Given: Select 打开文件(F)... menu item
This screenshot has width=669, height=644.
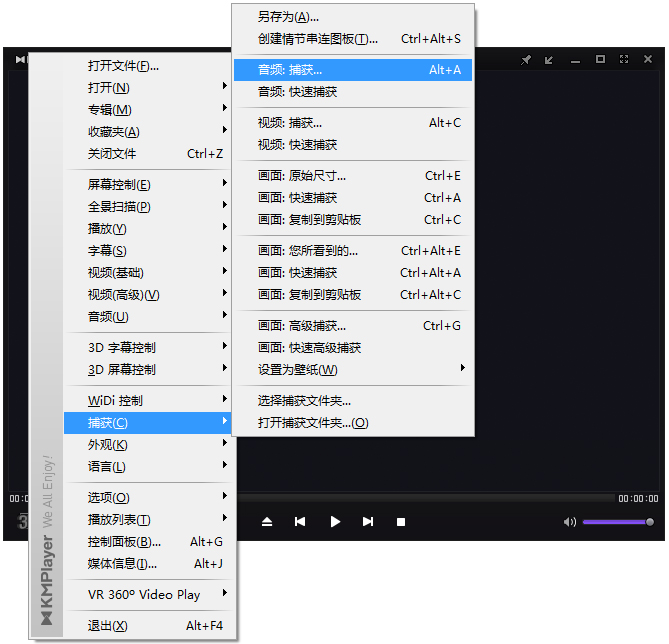Looking at the screenshot, I should coord(148,66).
